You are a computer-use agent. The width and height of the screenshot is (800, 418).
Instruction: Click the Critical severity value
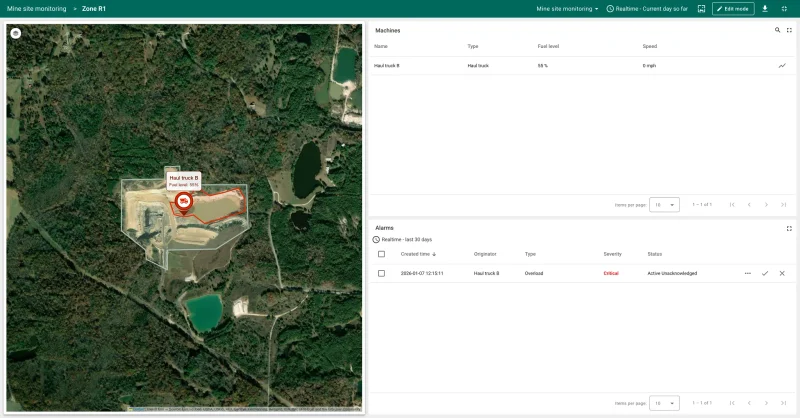pyautogui.click(x=611, y=274)
